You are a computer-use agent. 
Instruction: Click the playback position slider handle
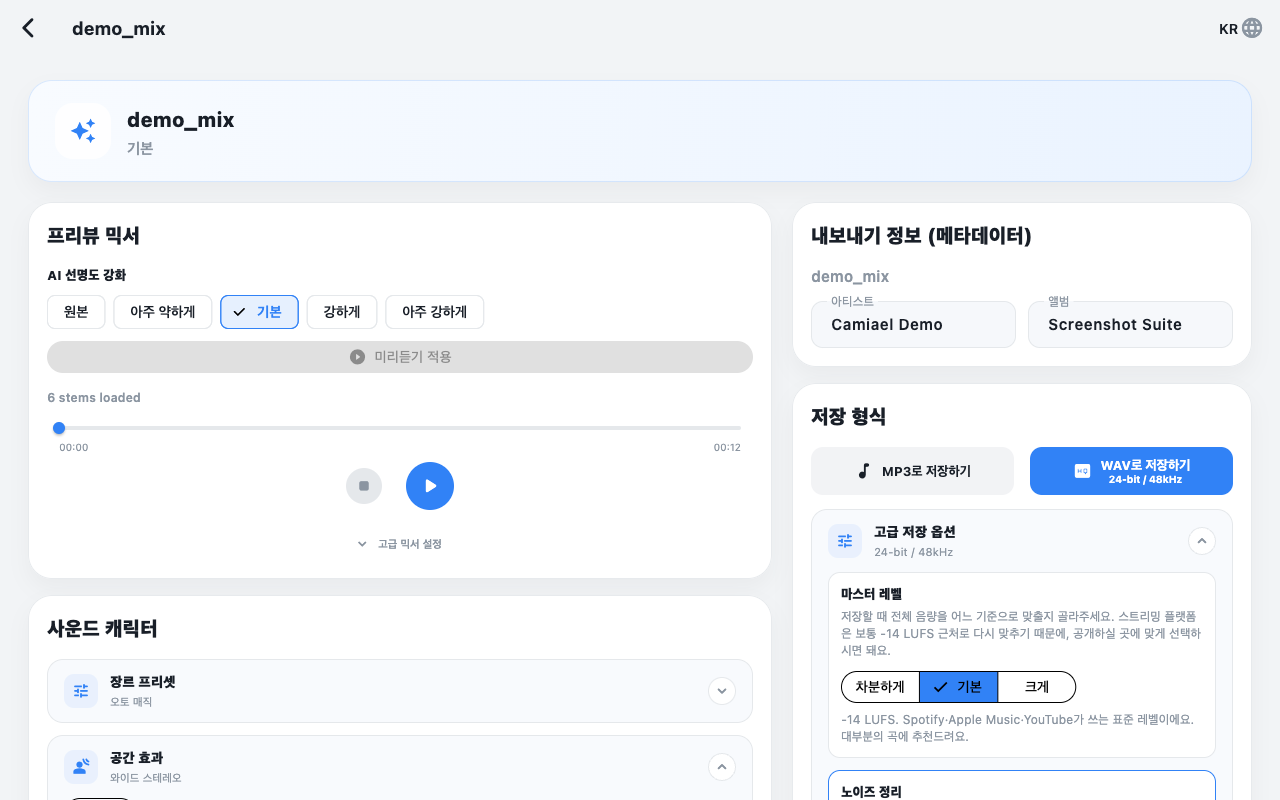tap(59, 428)
